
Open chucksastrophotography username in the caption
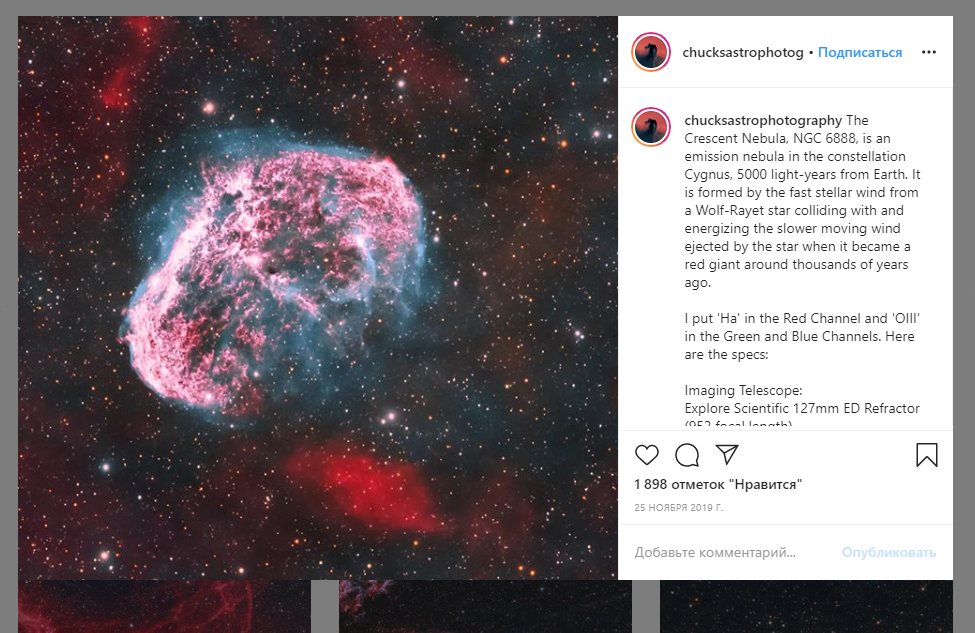[763, 120]
